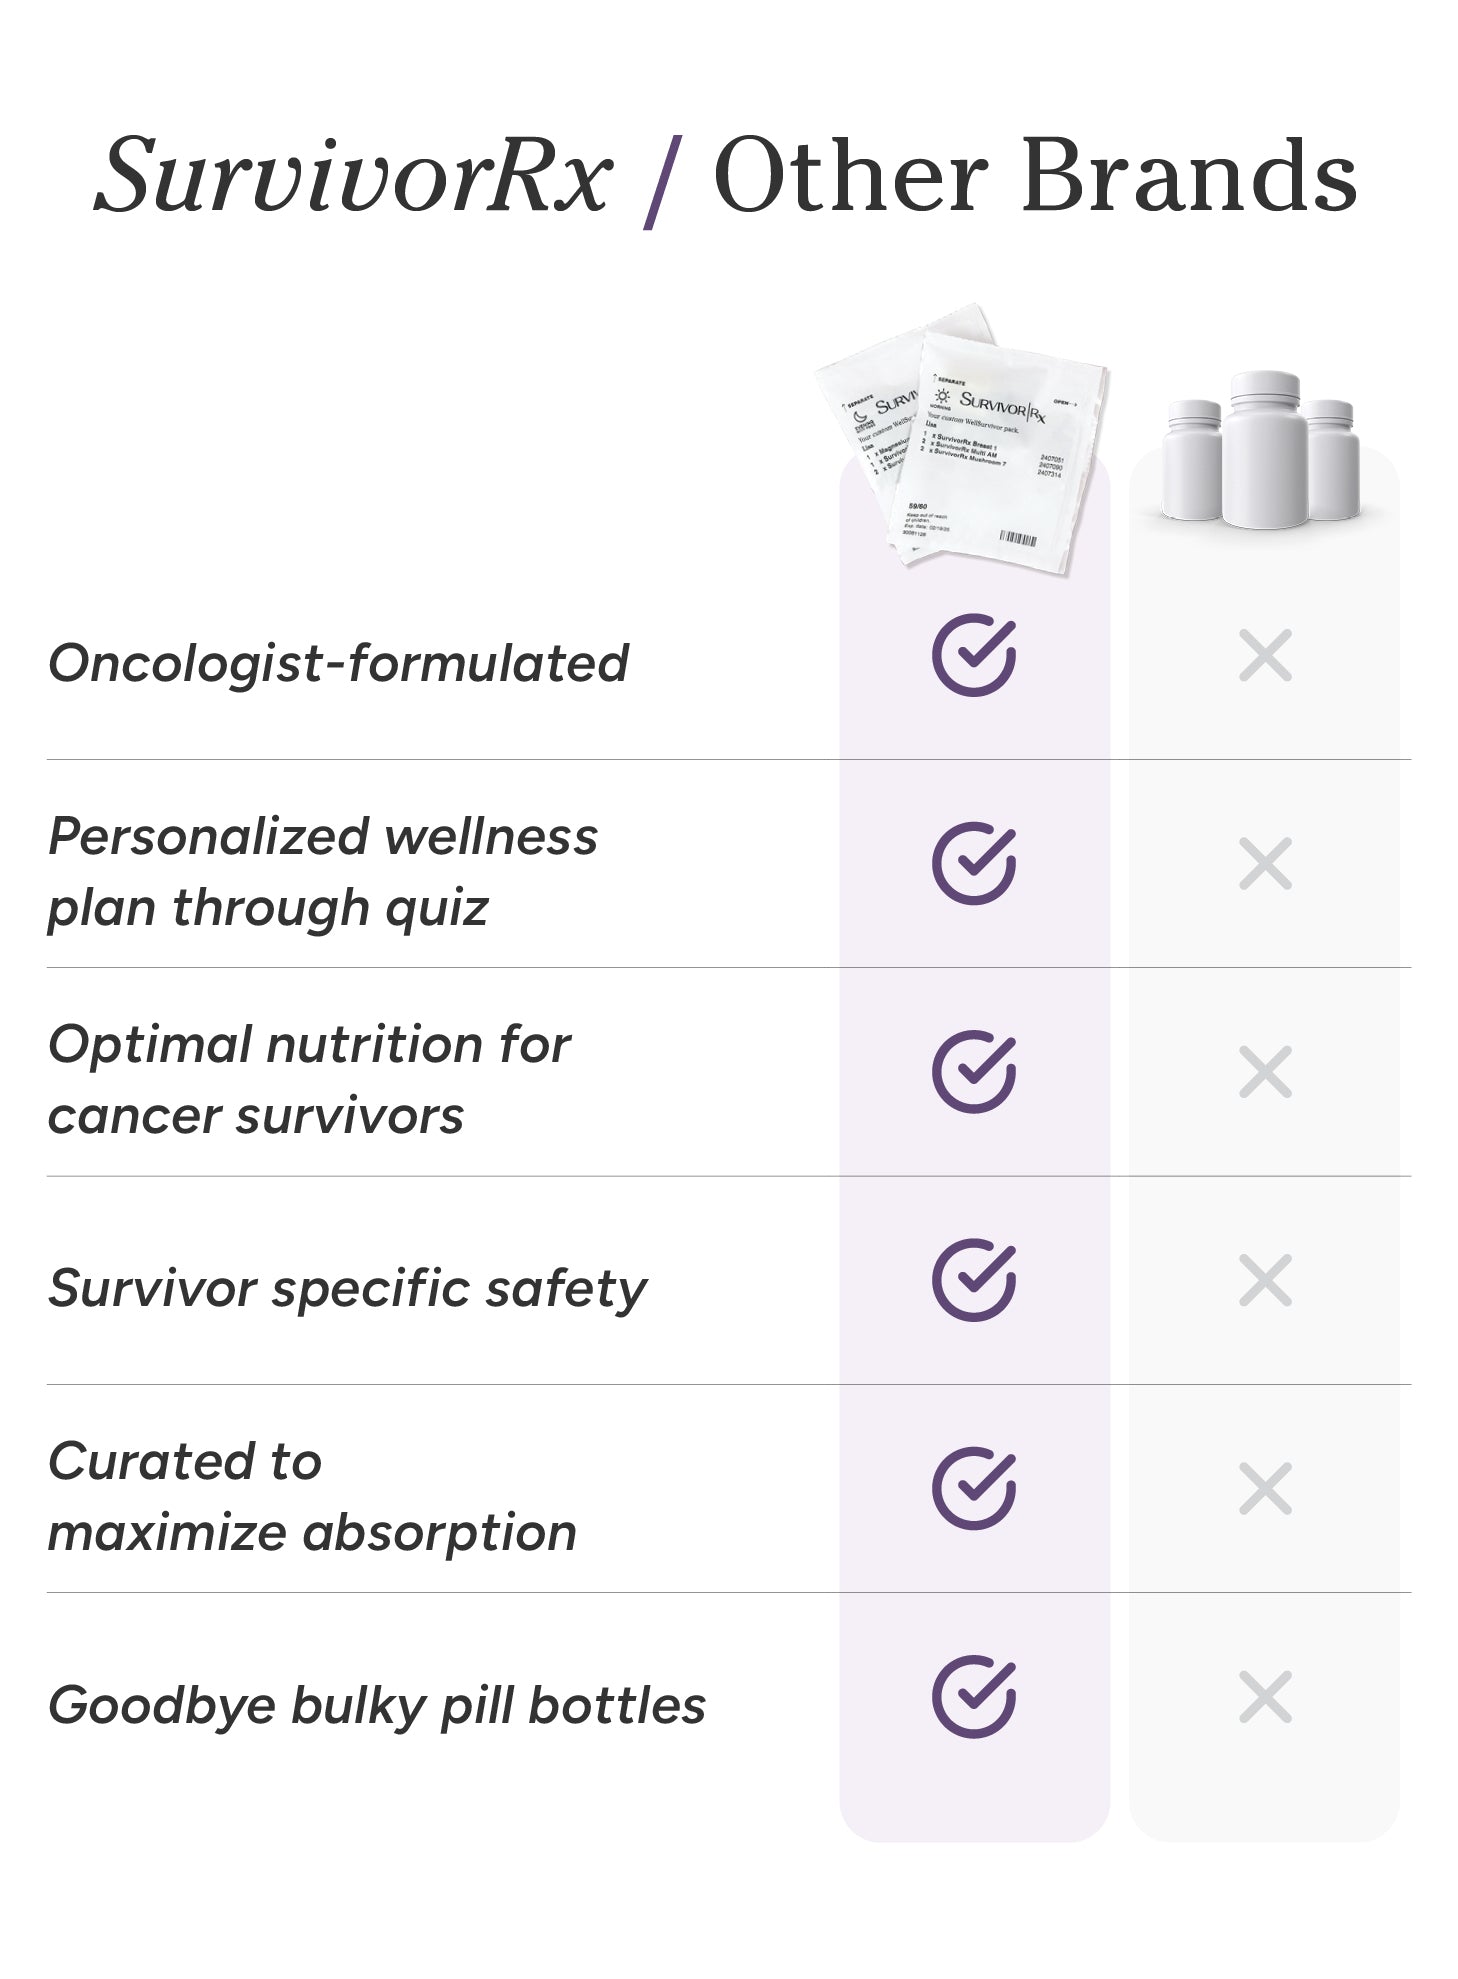
Task: Click the X icon for Personalized wellness plan
Action: point(1265,864)
